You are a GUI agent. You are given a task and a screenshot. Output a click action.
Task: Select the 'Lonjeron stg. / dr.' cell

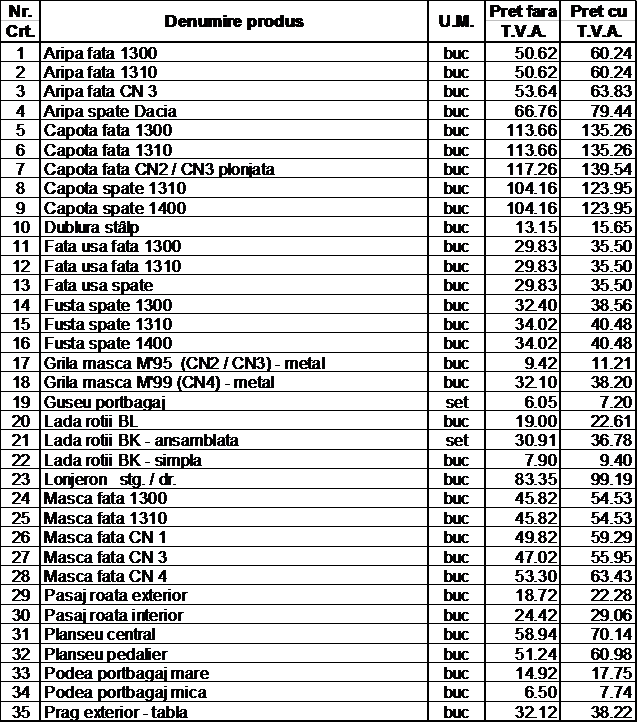point(234,479)
